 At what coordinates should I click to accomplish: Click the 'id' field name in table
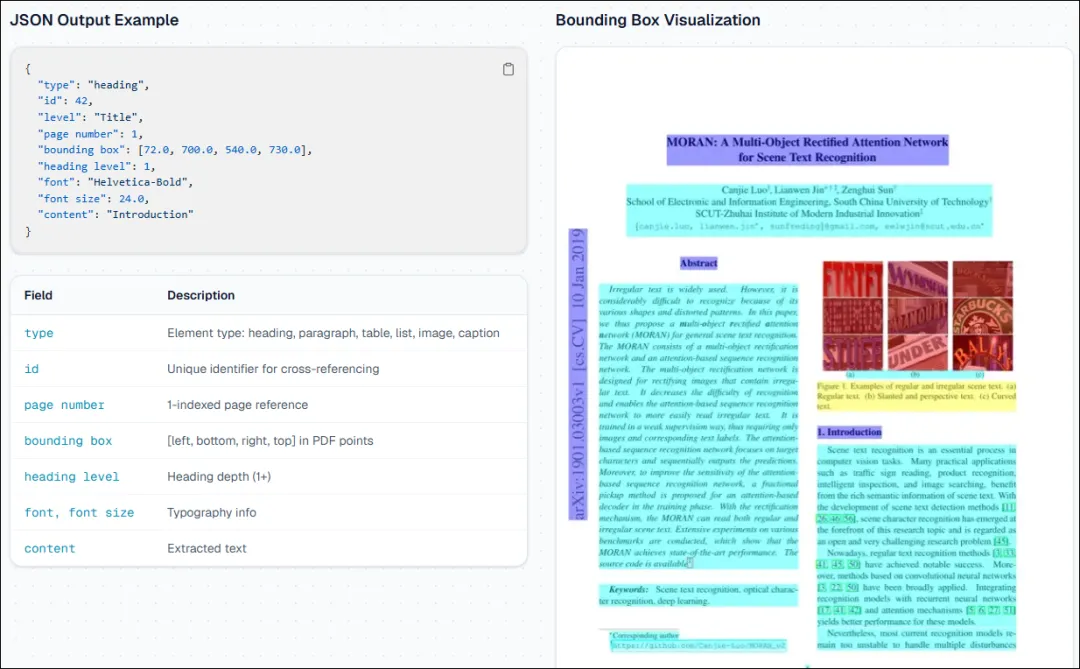click(32, 369)
